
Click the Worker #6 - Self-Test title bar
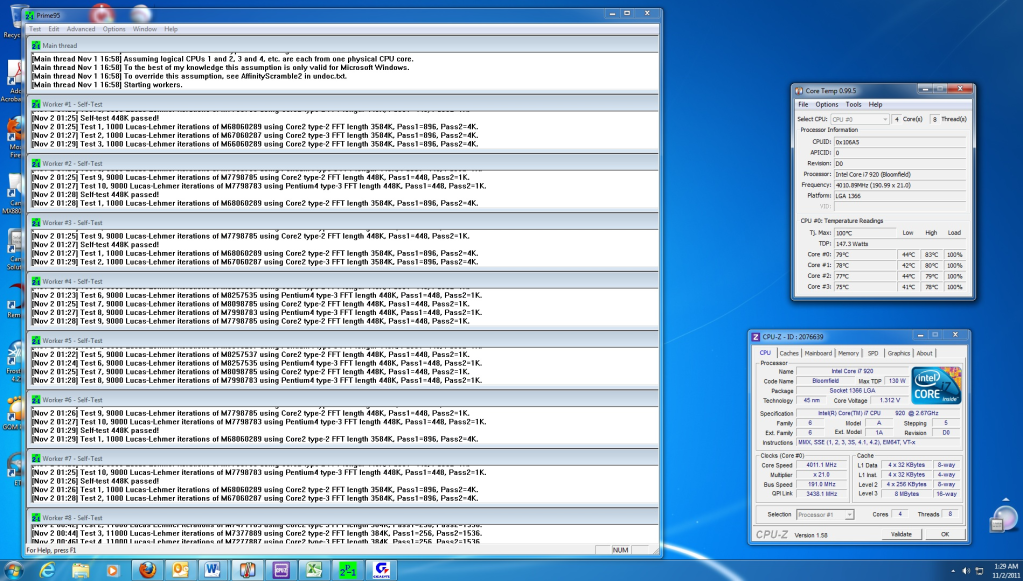point(343,400)
